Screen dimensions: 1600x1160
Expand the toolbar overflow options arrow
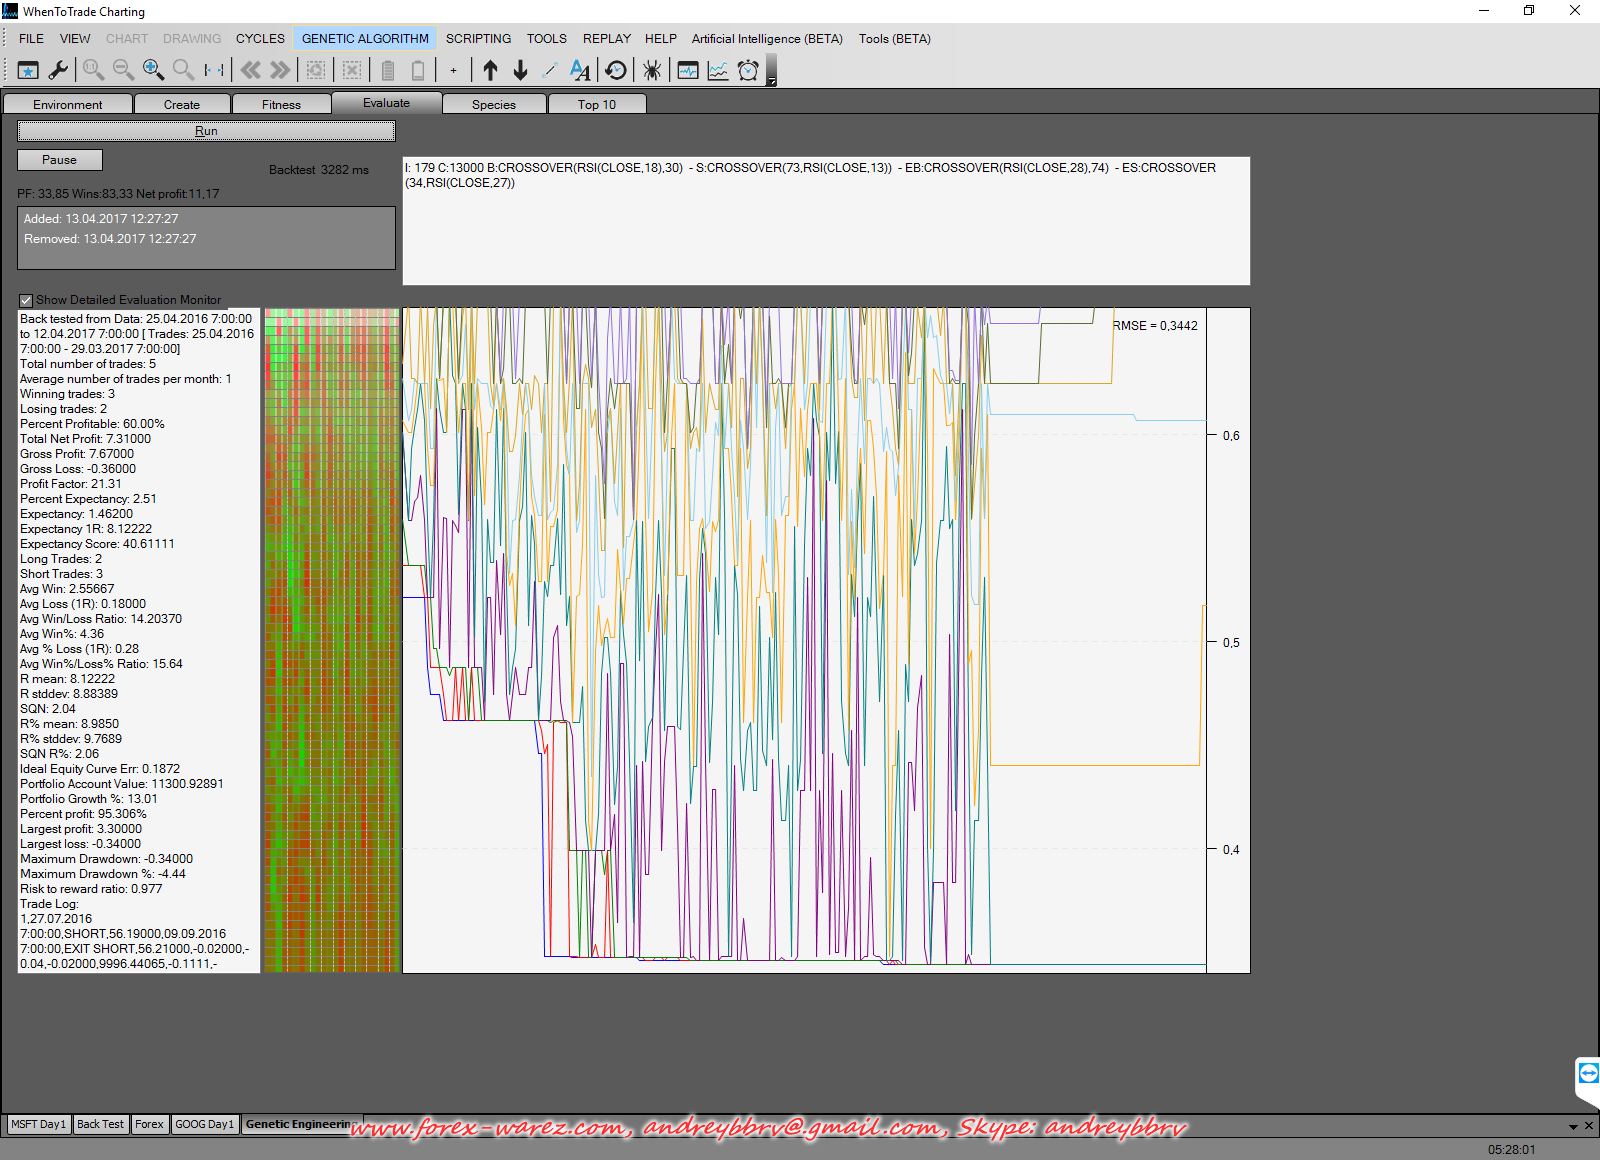pos(771,81)
